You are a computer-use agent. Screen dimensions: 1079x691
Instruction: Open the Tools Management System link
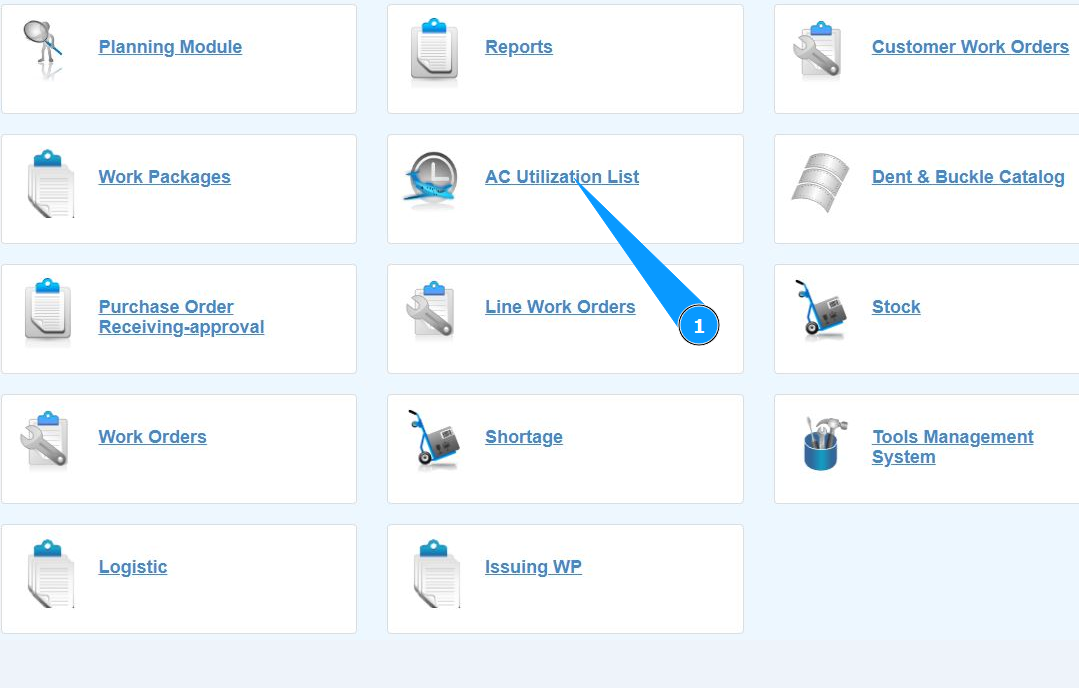tap(952, 447)
